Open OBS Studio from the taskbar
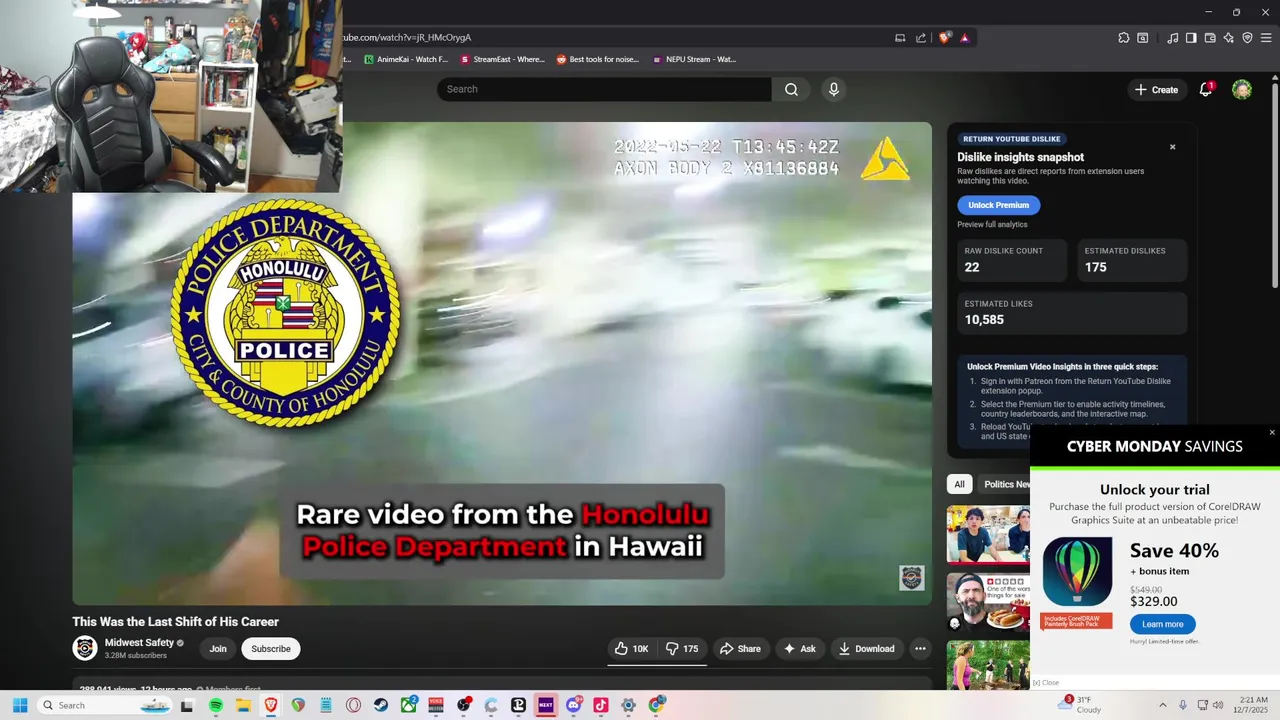 [x=464, y=705]
